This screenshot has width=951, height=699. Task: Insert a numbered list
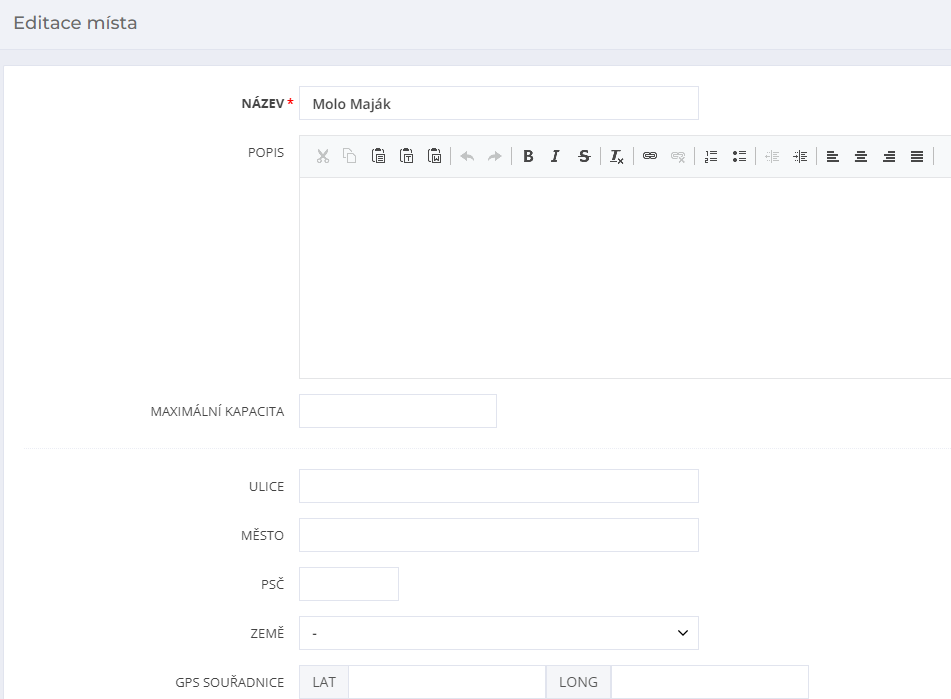[711, 156]
